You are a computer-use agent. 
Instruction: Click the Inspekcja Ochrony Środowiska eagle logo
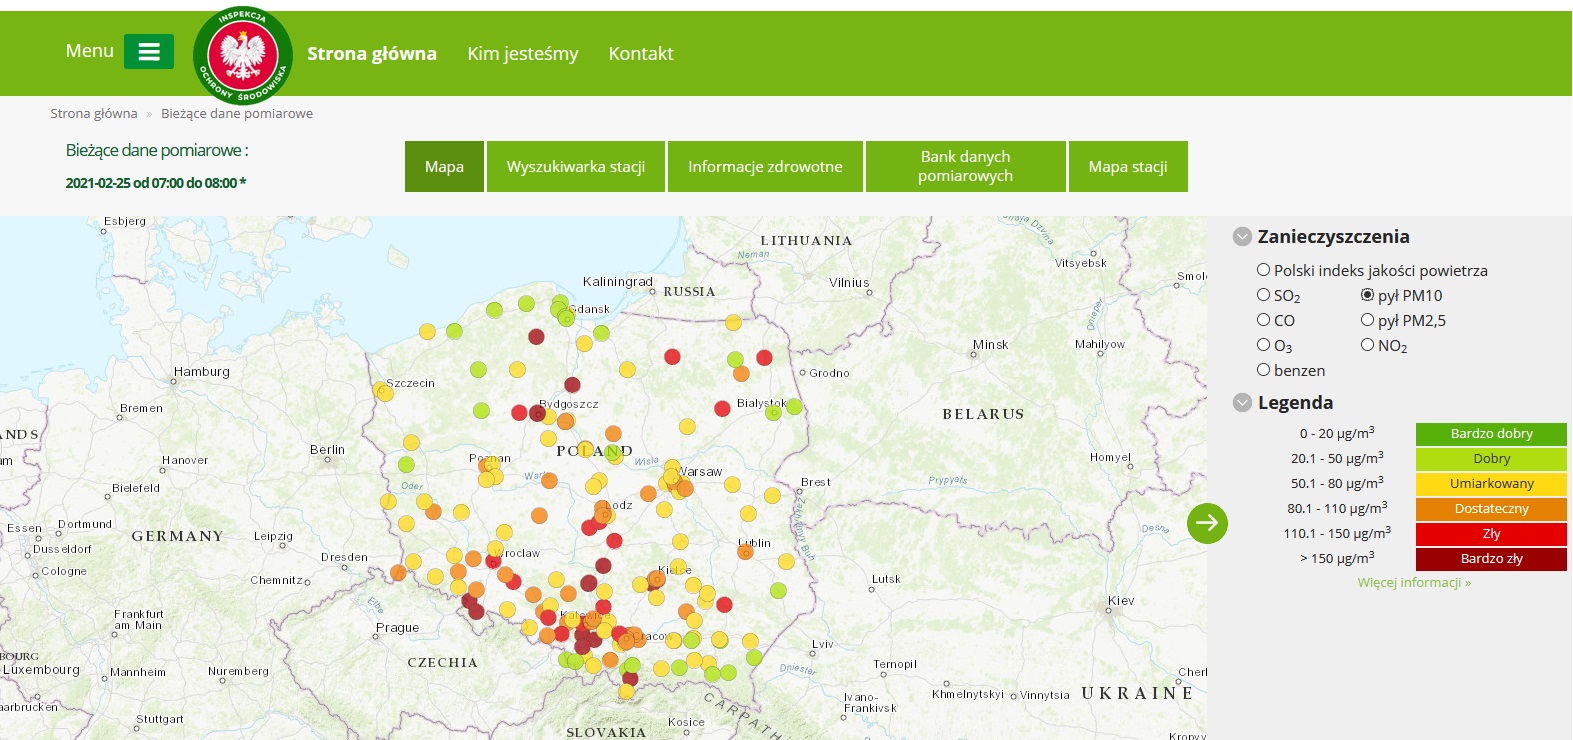click(242, 55)
